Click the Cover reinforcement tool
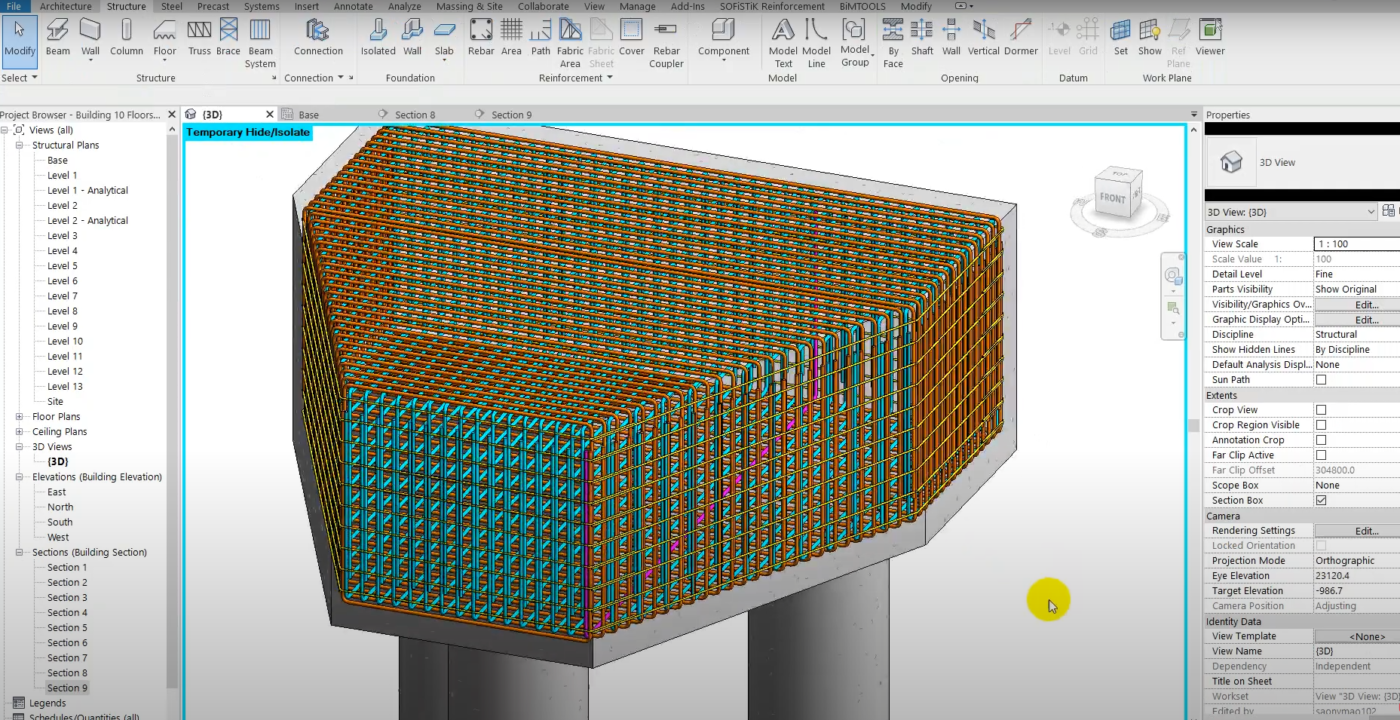This screenshot has height=720, width=1400. [x=631, y=42]
